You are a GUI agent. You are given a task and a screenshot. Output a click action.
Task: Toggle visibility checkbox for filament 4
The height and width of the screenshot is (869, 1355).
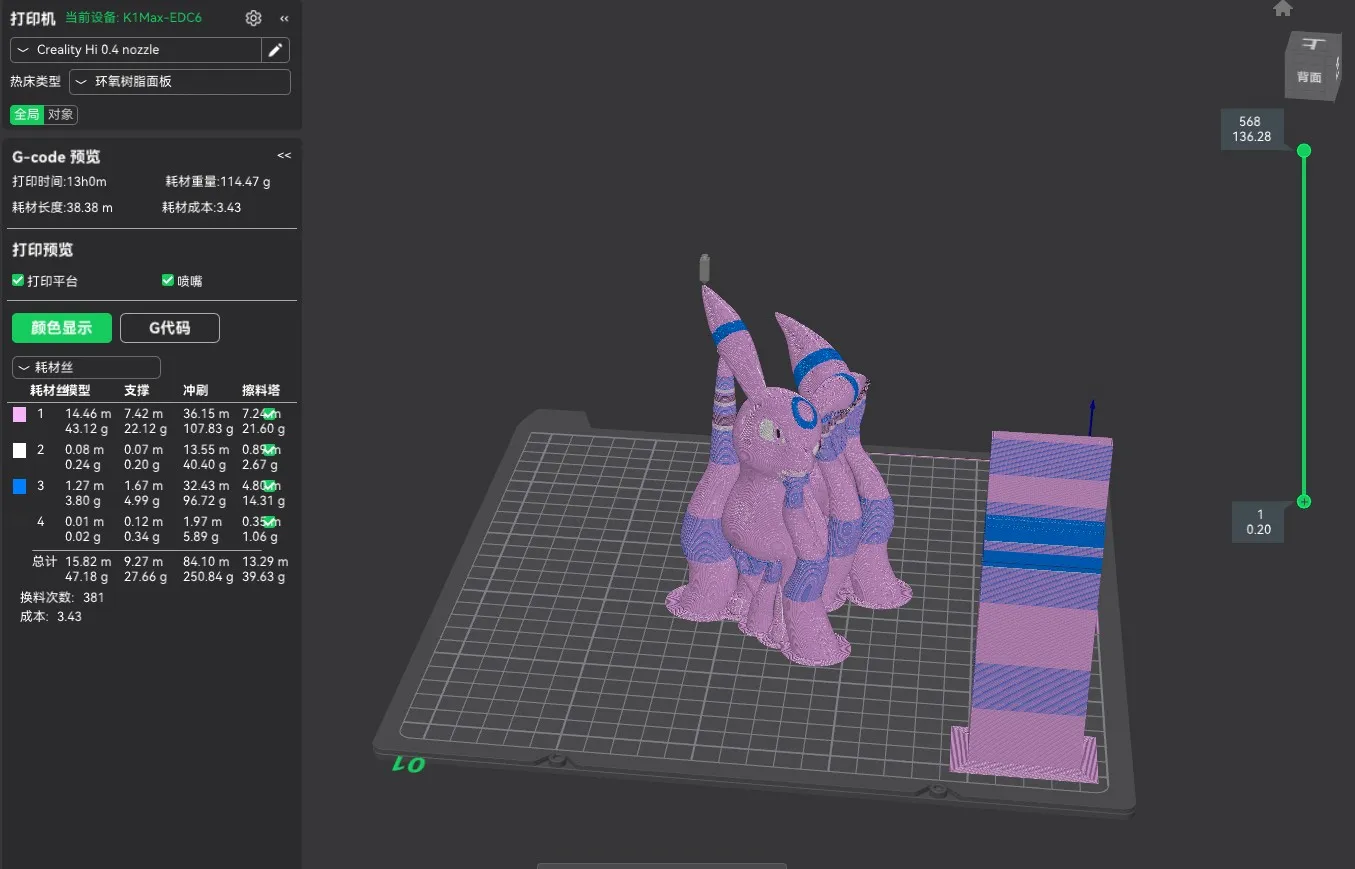coord(269,522)
